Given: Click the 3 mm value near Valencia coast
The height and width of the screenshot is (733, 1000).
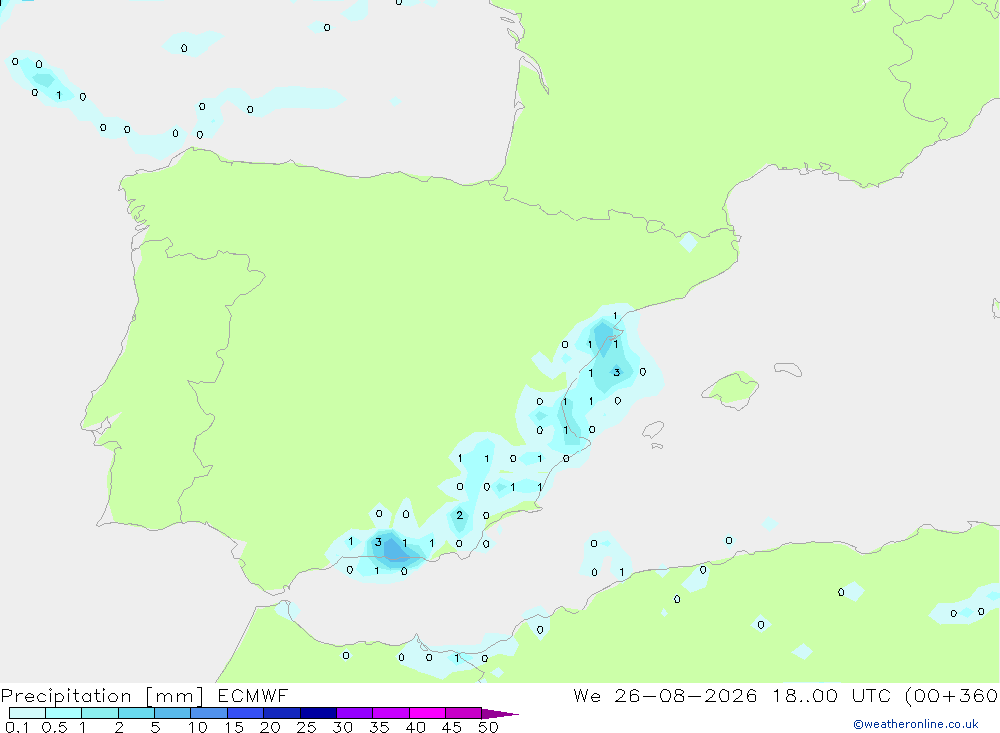Looking at the screenshot, I should click(616, 373).
